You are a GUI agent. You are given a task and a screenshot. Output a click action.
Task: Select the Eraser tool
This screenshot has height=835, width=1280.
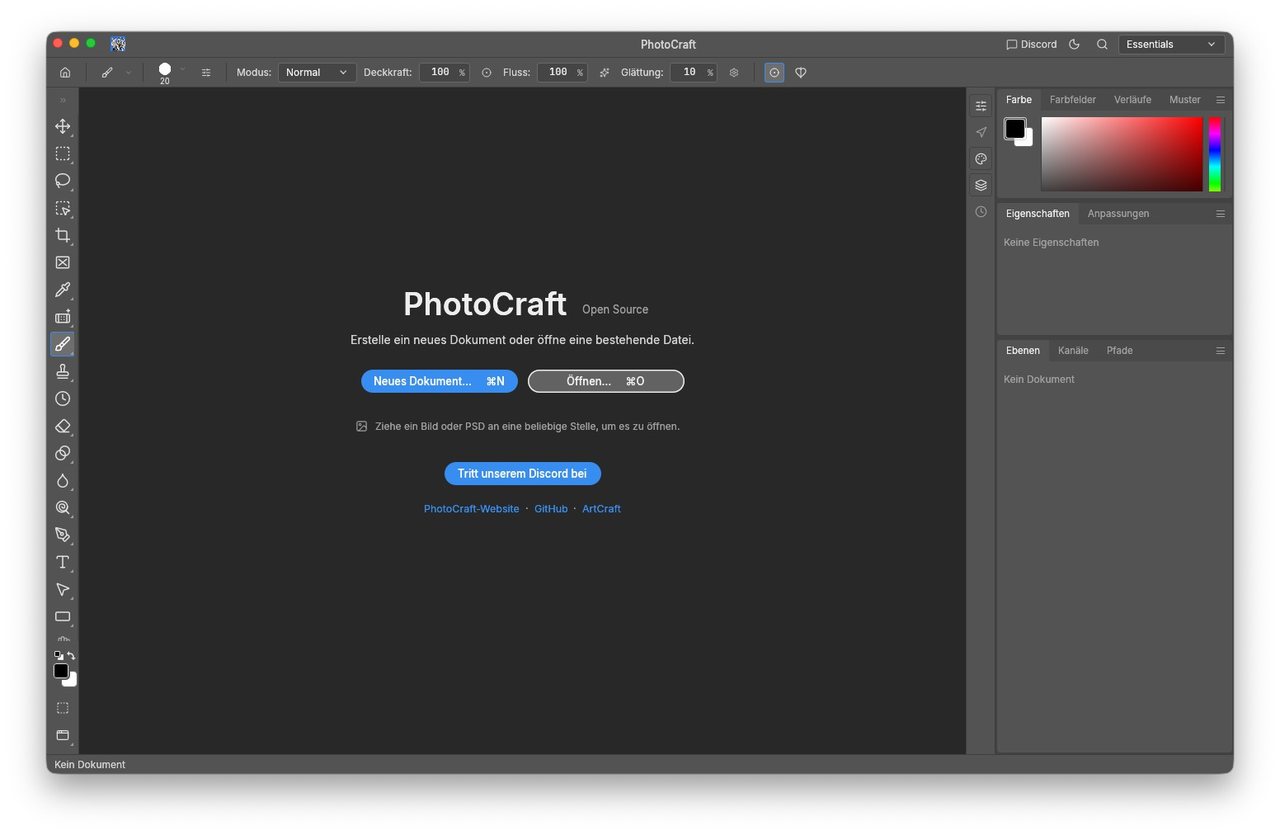[x=62, y=426]
